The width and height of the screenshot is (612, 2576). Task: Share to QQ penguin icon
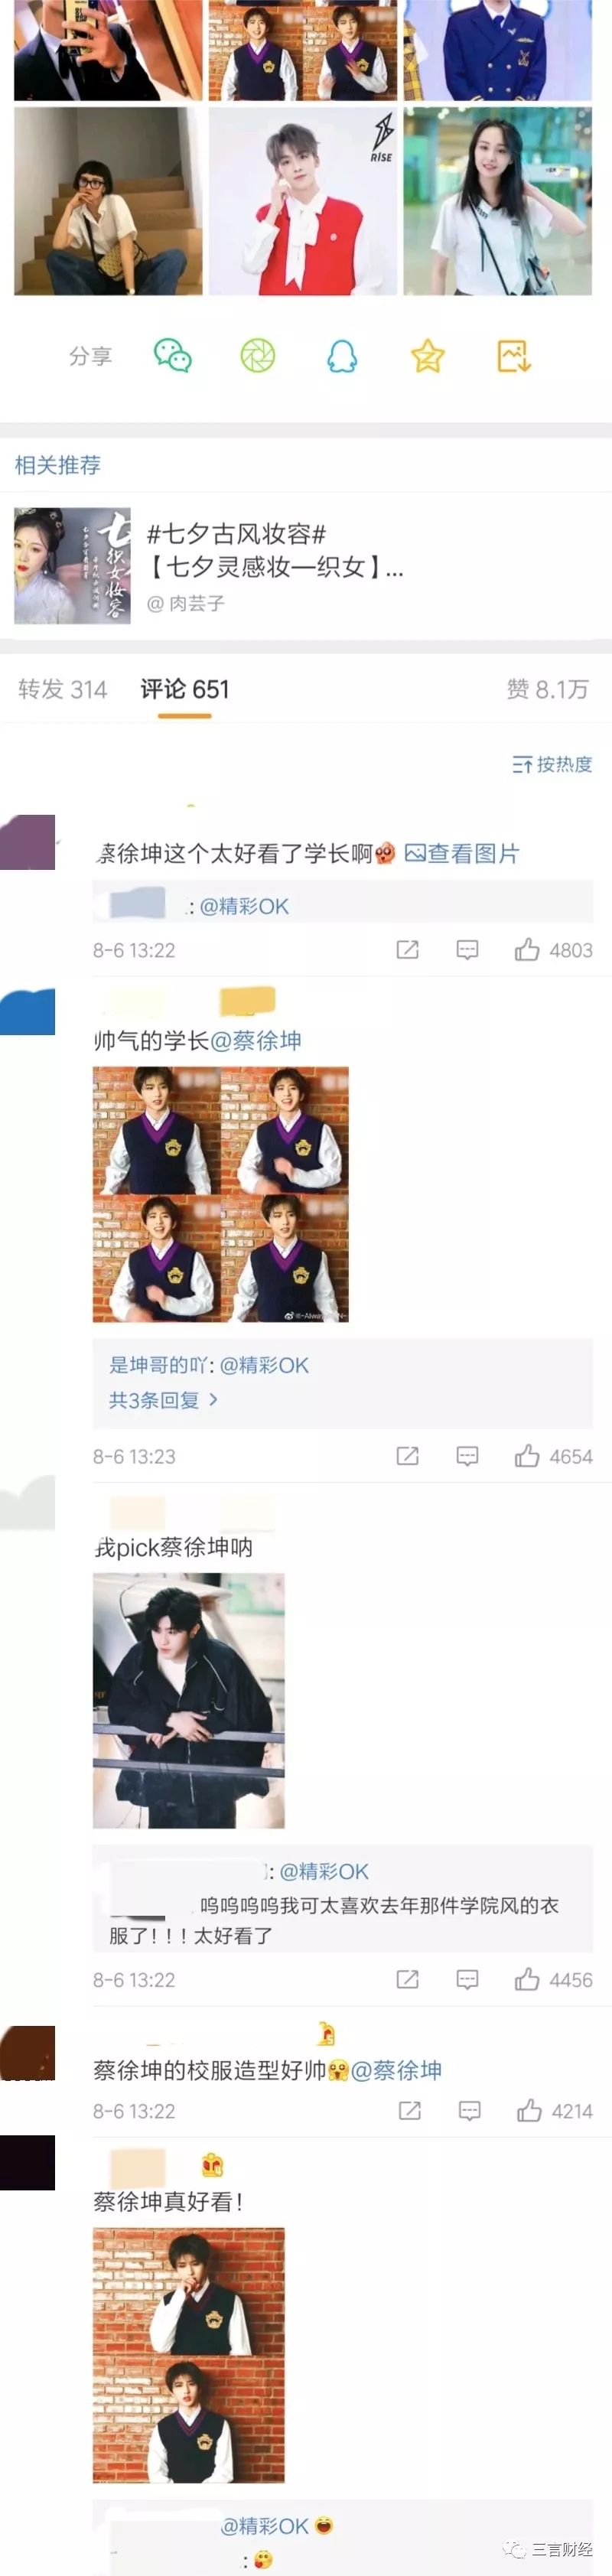tap(342, 355)
